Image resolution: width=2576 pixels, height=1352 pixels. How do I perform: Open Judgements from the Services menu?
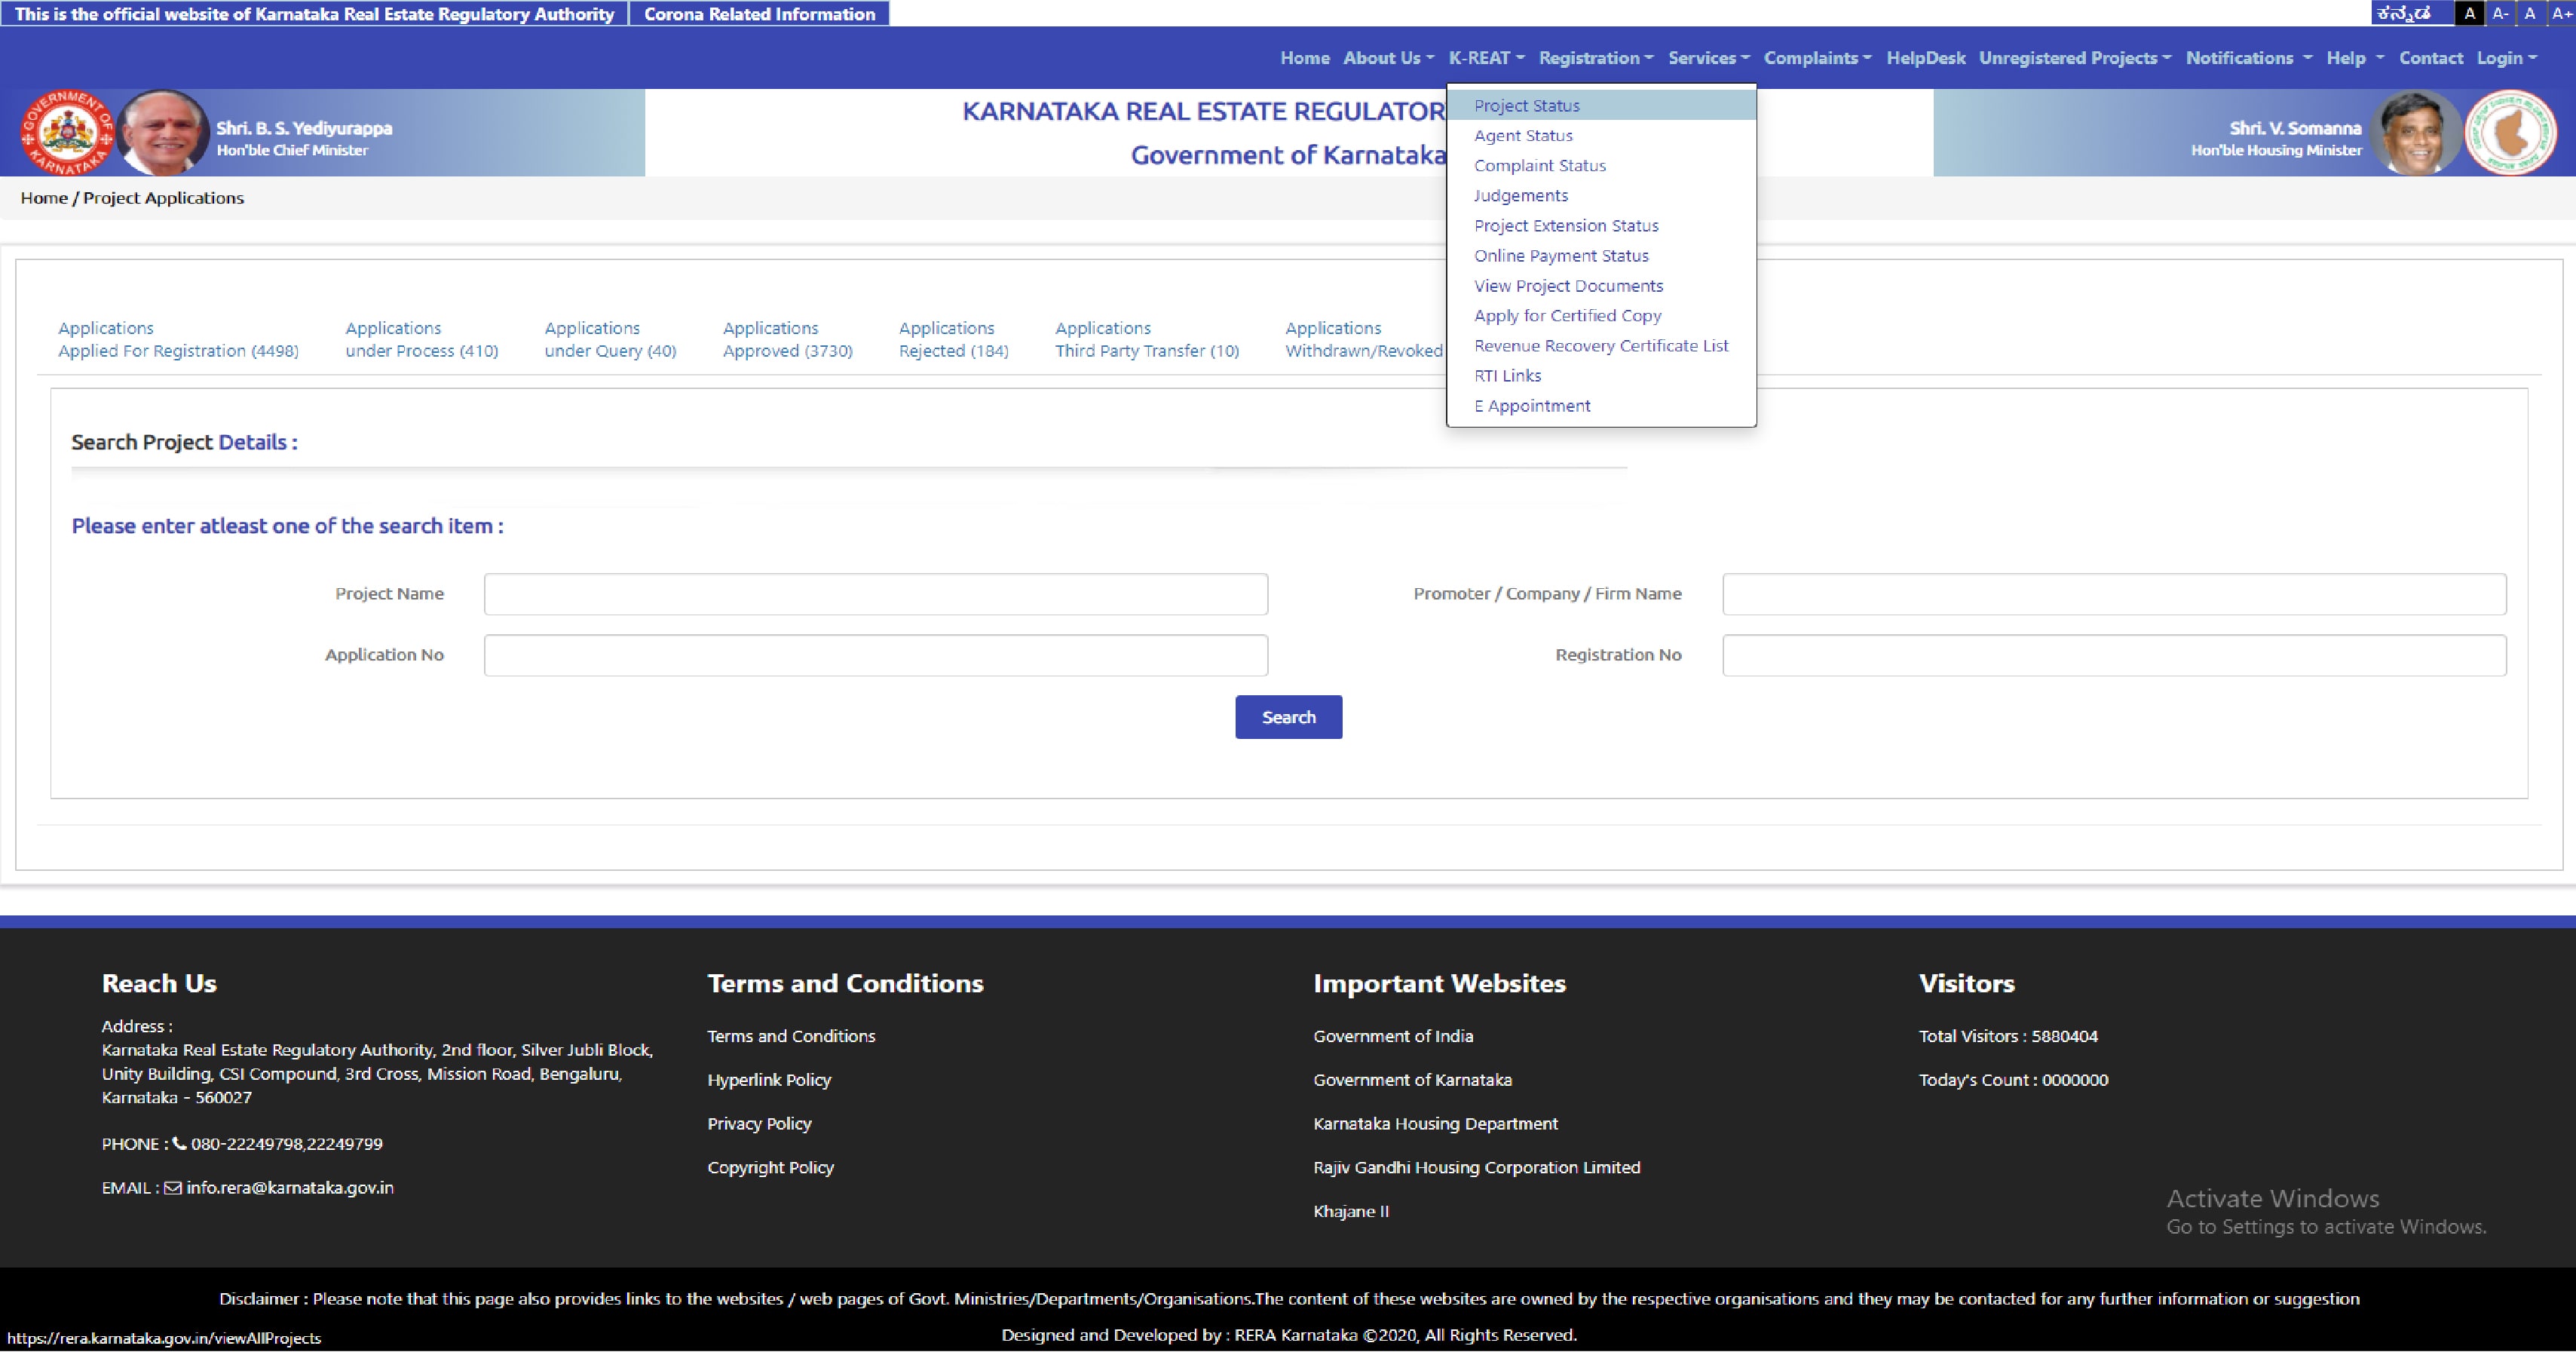pos(1601,195)
